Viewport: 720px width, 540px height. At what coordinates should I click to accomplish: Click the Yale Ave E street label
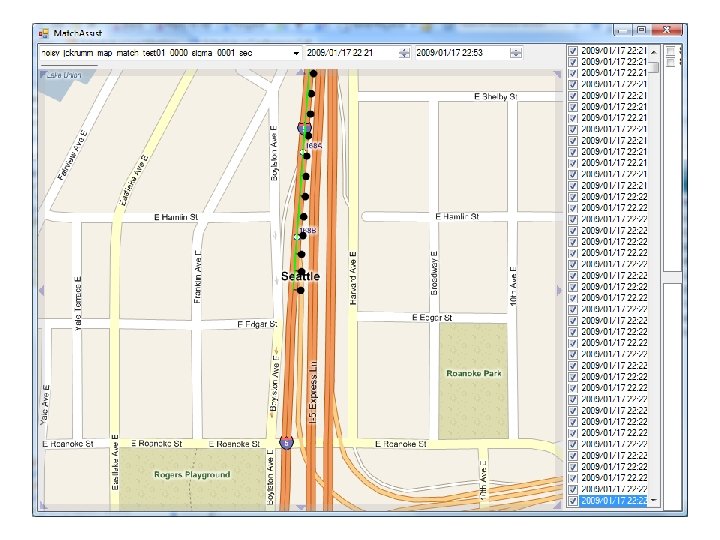click(45, 405)
